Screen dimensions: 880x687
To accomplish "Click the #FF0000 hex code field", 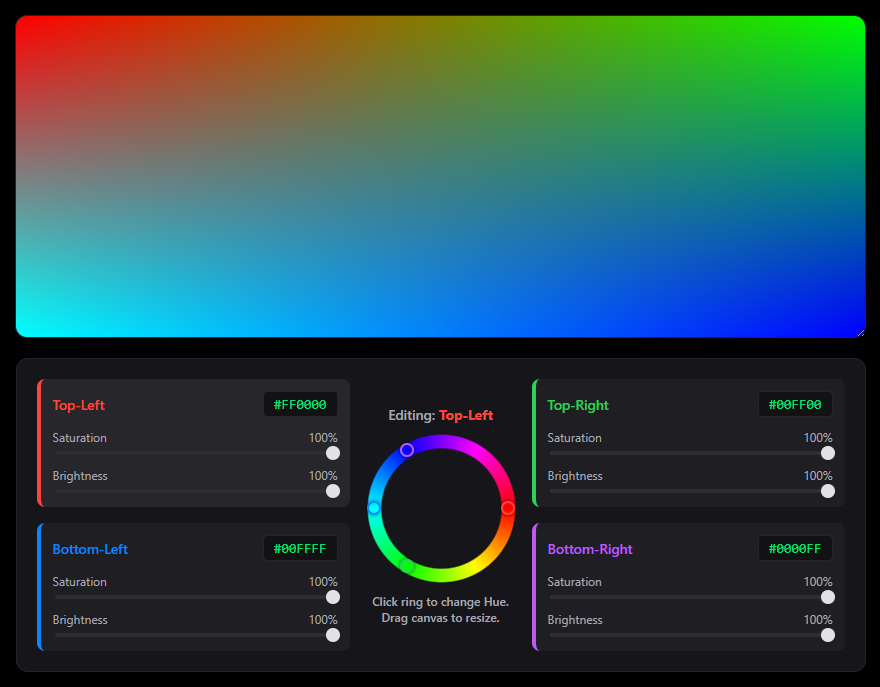I will coord(300,405).
